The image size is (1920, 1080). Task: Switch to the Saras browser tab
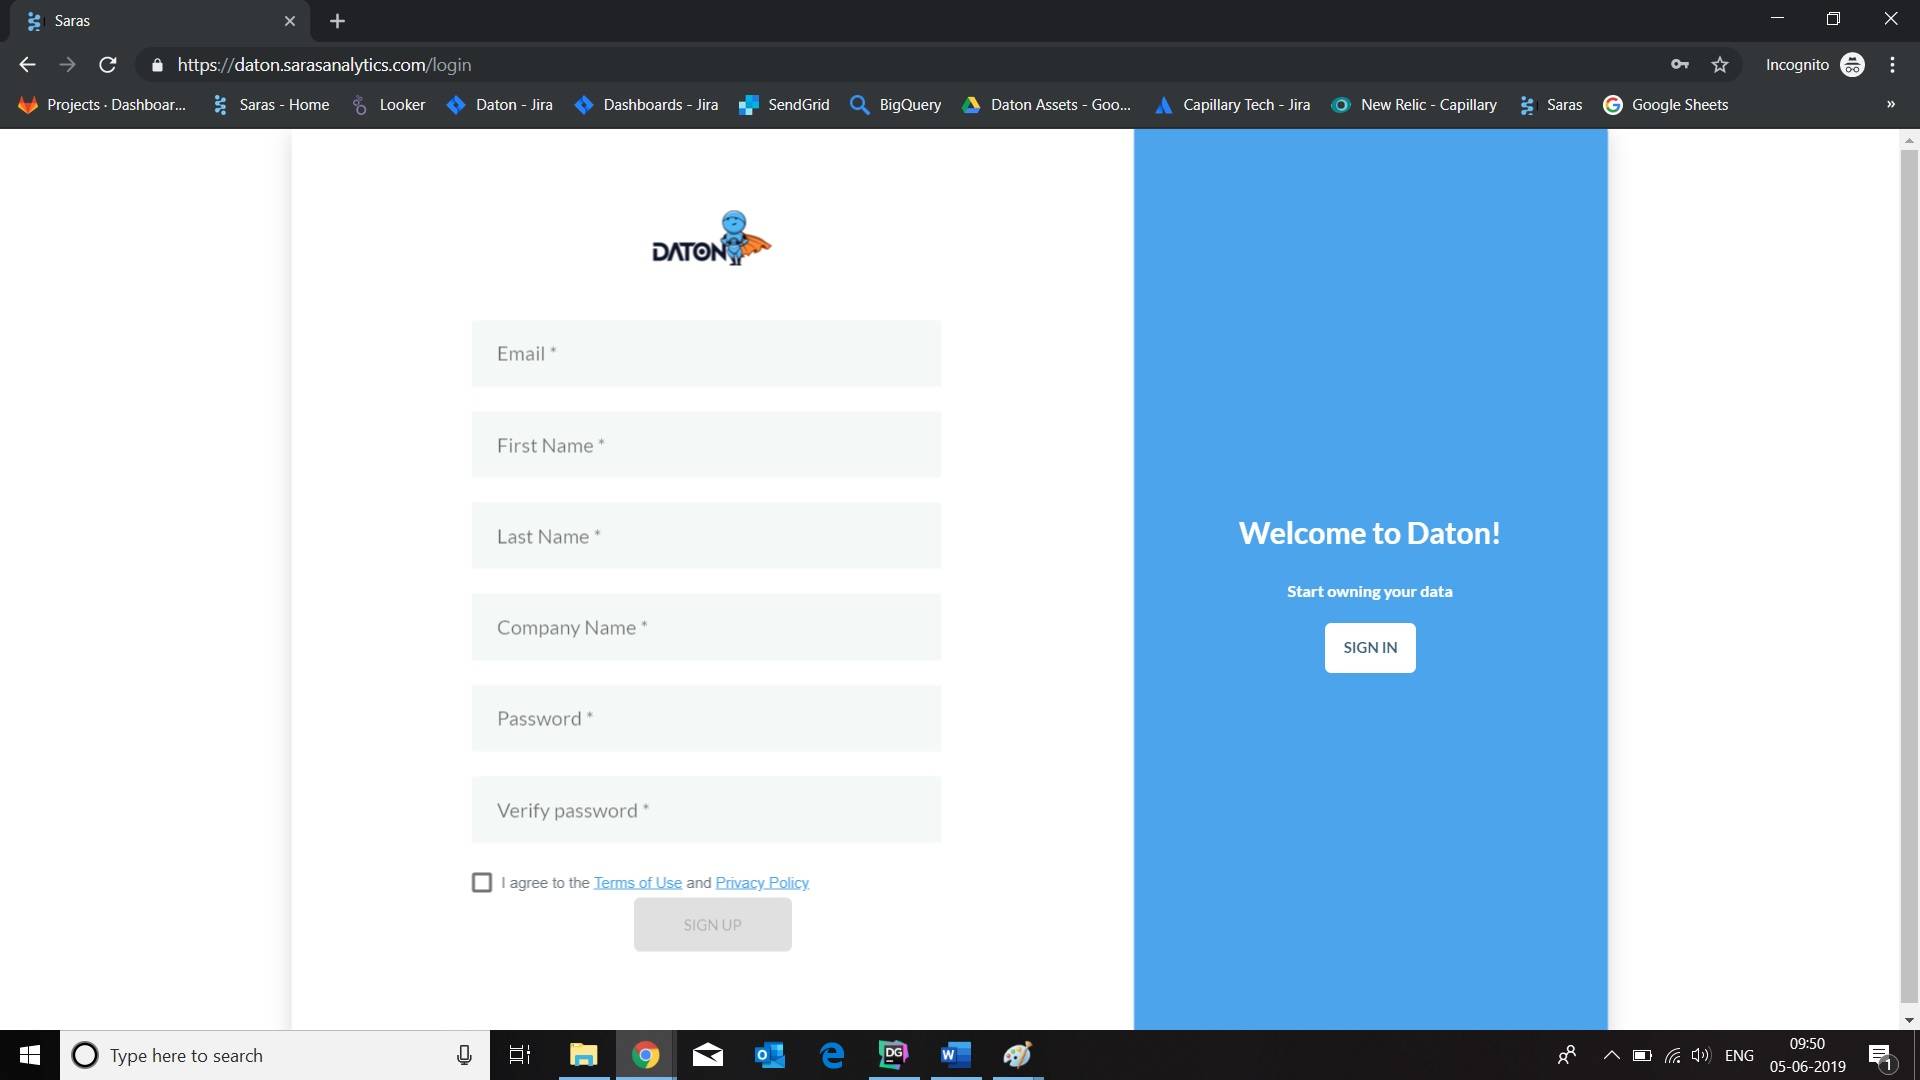(x=140, y=20)
